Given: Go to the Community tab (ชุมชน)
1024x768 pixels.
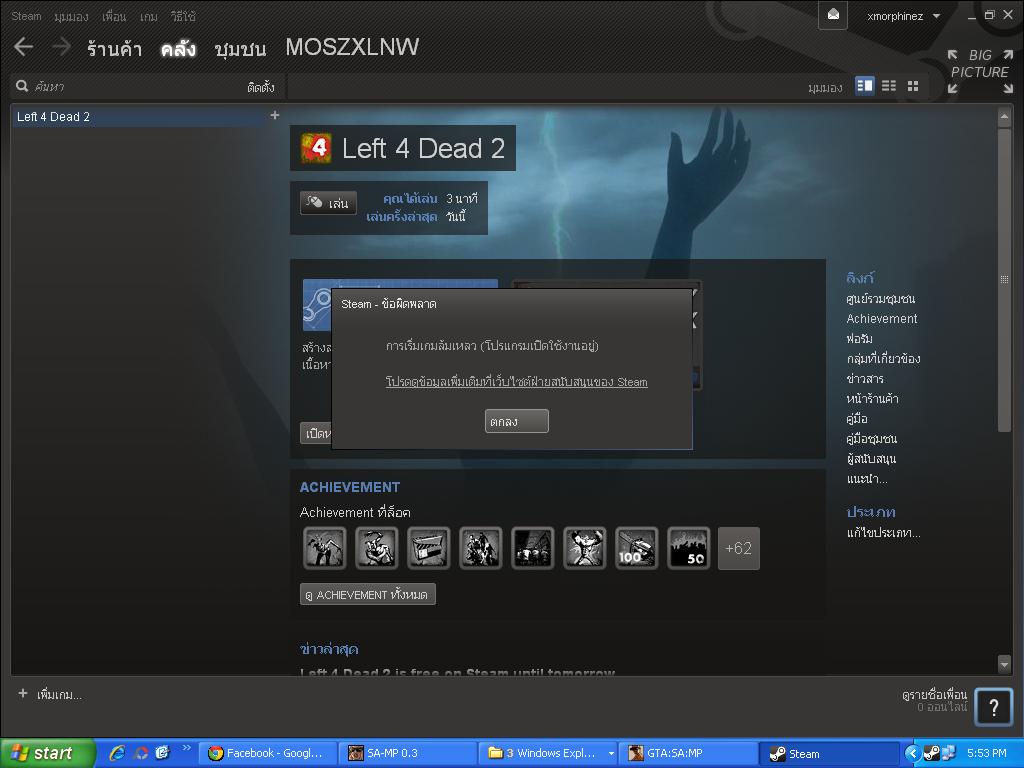Looking at the screenshot, I should (240, 49).
